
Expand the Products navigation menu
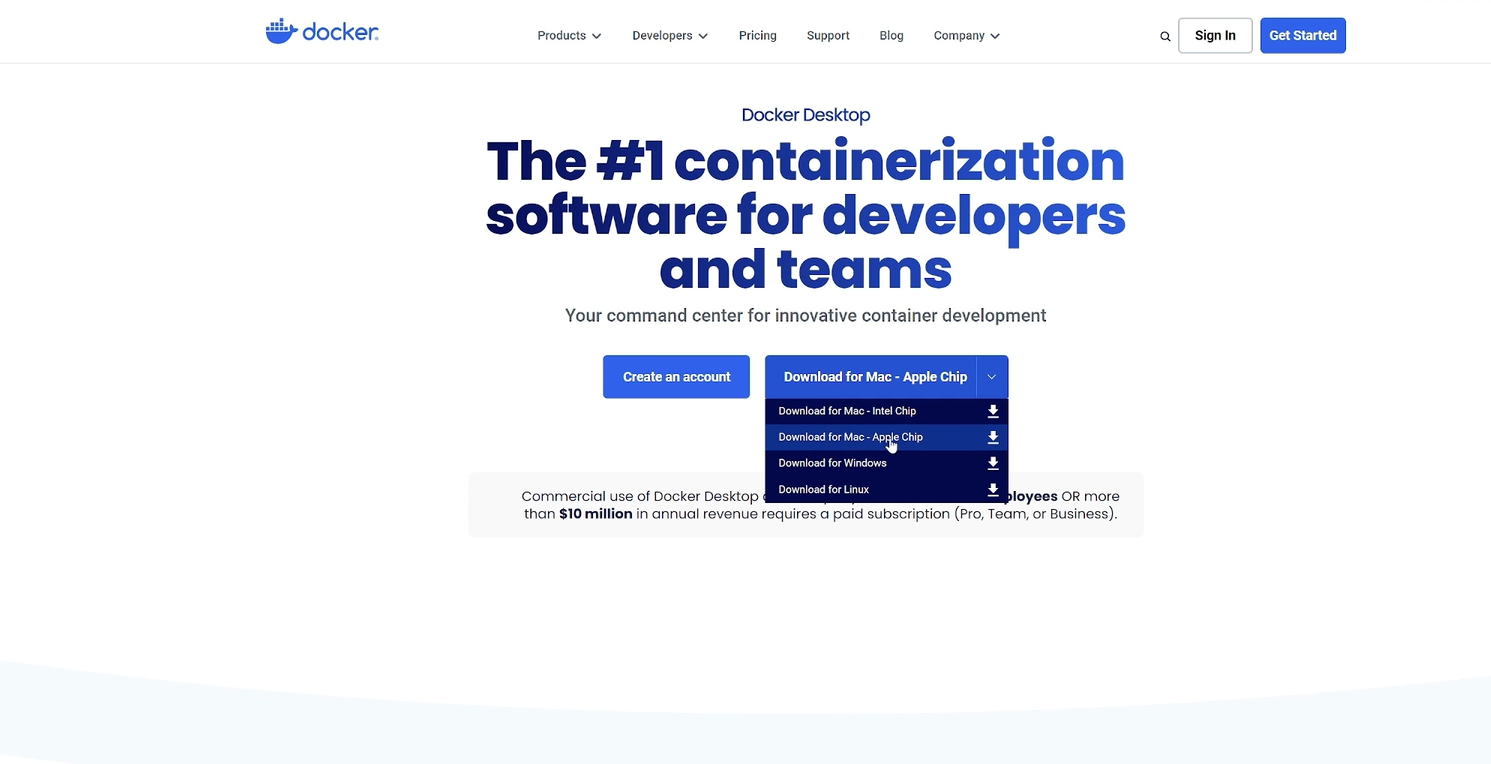pyautogui.click(x=569, y=36)
